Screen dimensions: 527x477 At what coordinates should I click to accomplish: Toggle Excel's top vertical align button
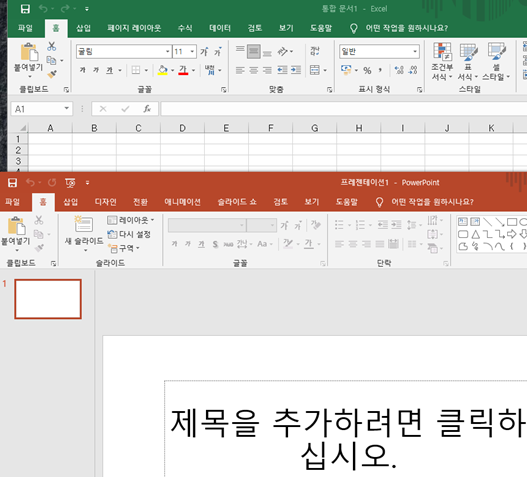pos(240,50)
